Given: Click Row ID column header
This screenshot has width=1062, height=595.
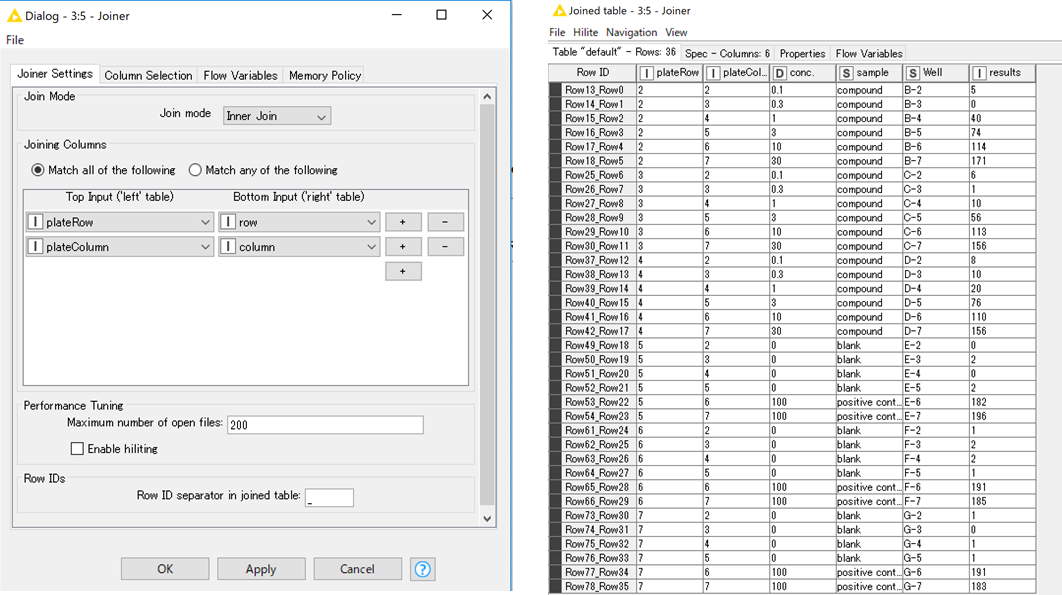Looking at the screenshot, I should [x=593, y=73].
